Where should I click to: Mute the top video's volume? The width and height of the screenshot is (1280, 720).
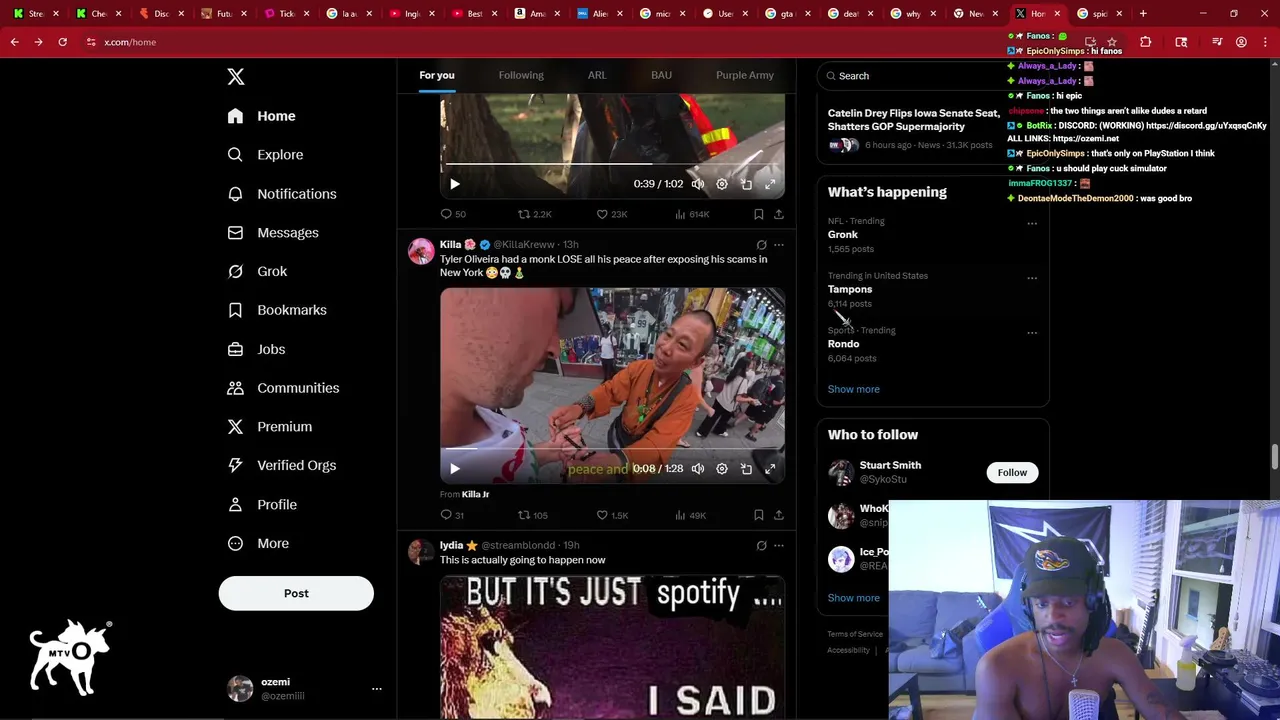[697, 184]
